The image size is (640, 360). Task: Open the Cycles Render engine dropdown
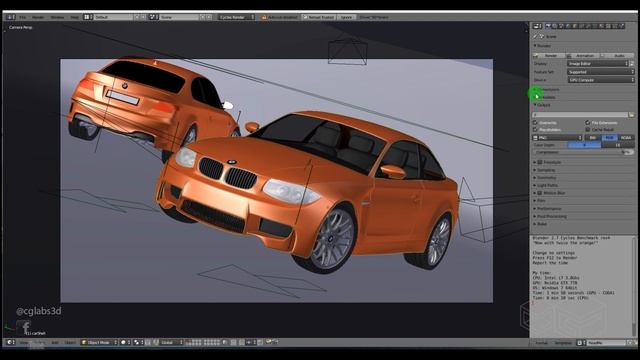(236, 17)
